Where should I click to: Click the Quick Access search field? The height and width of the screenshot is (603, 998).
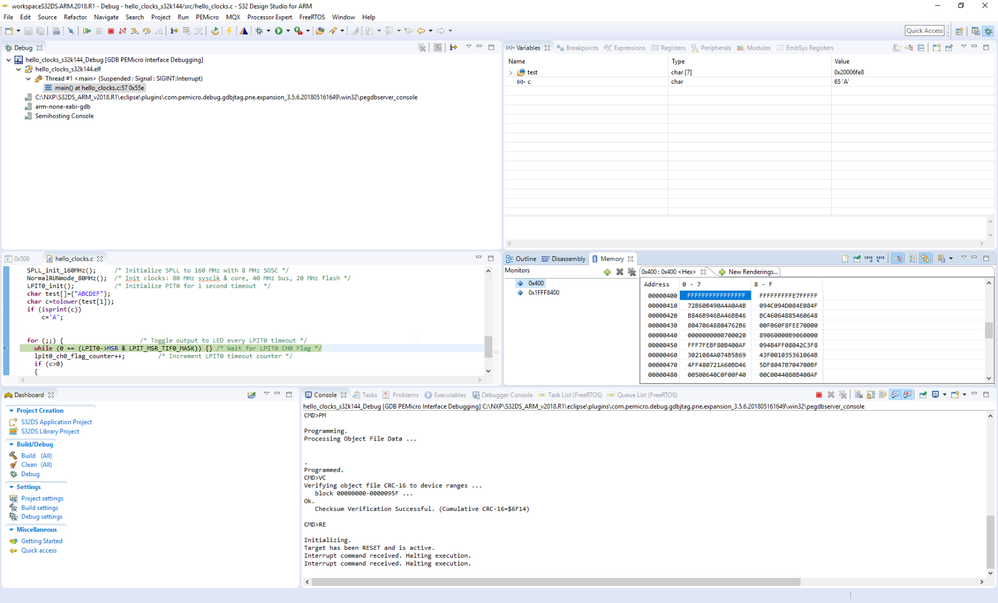click(x=925, y=31)
